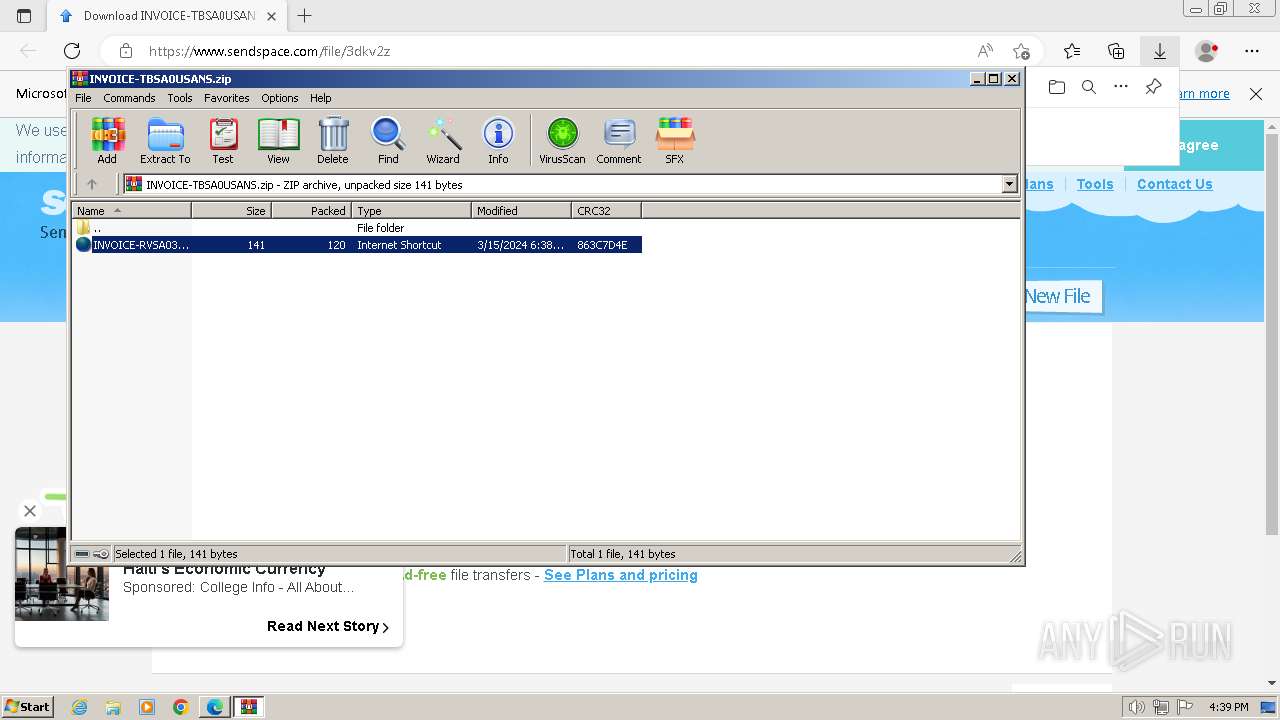The width and height of the screenshot is (1280, 720).
Task: Open the Options menu
Action: [280, 98]
